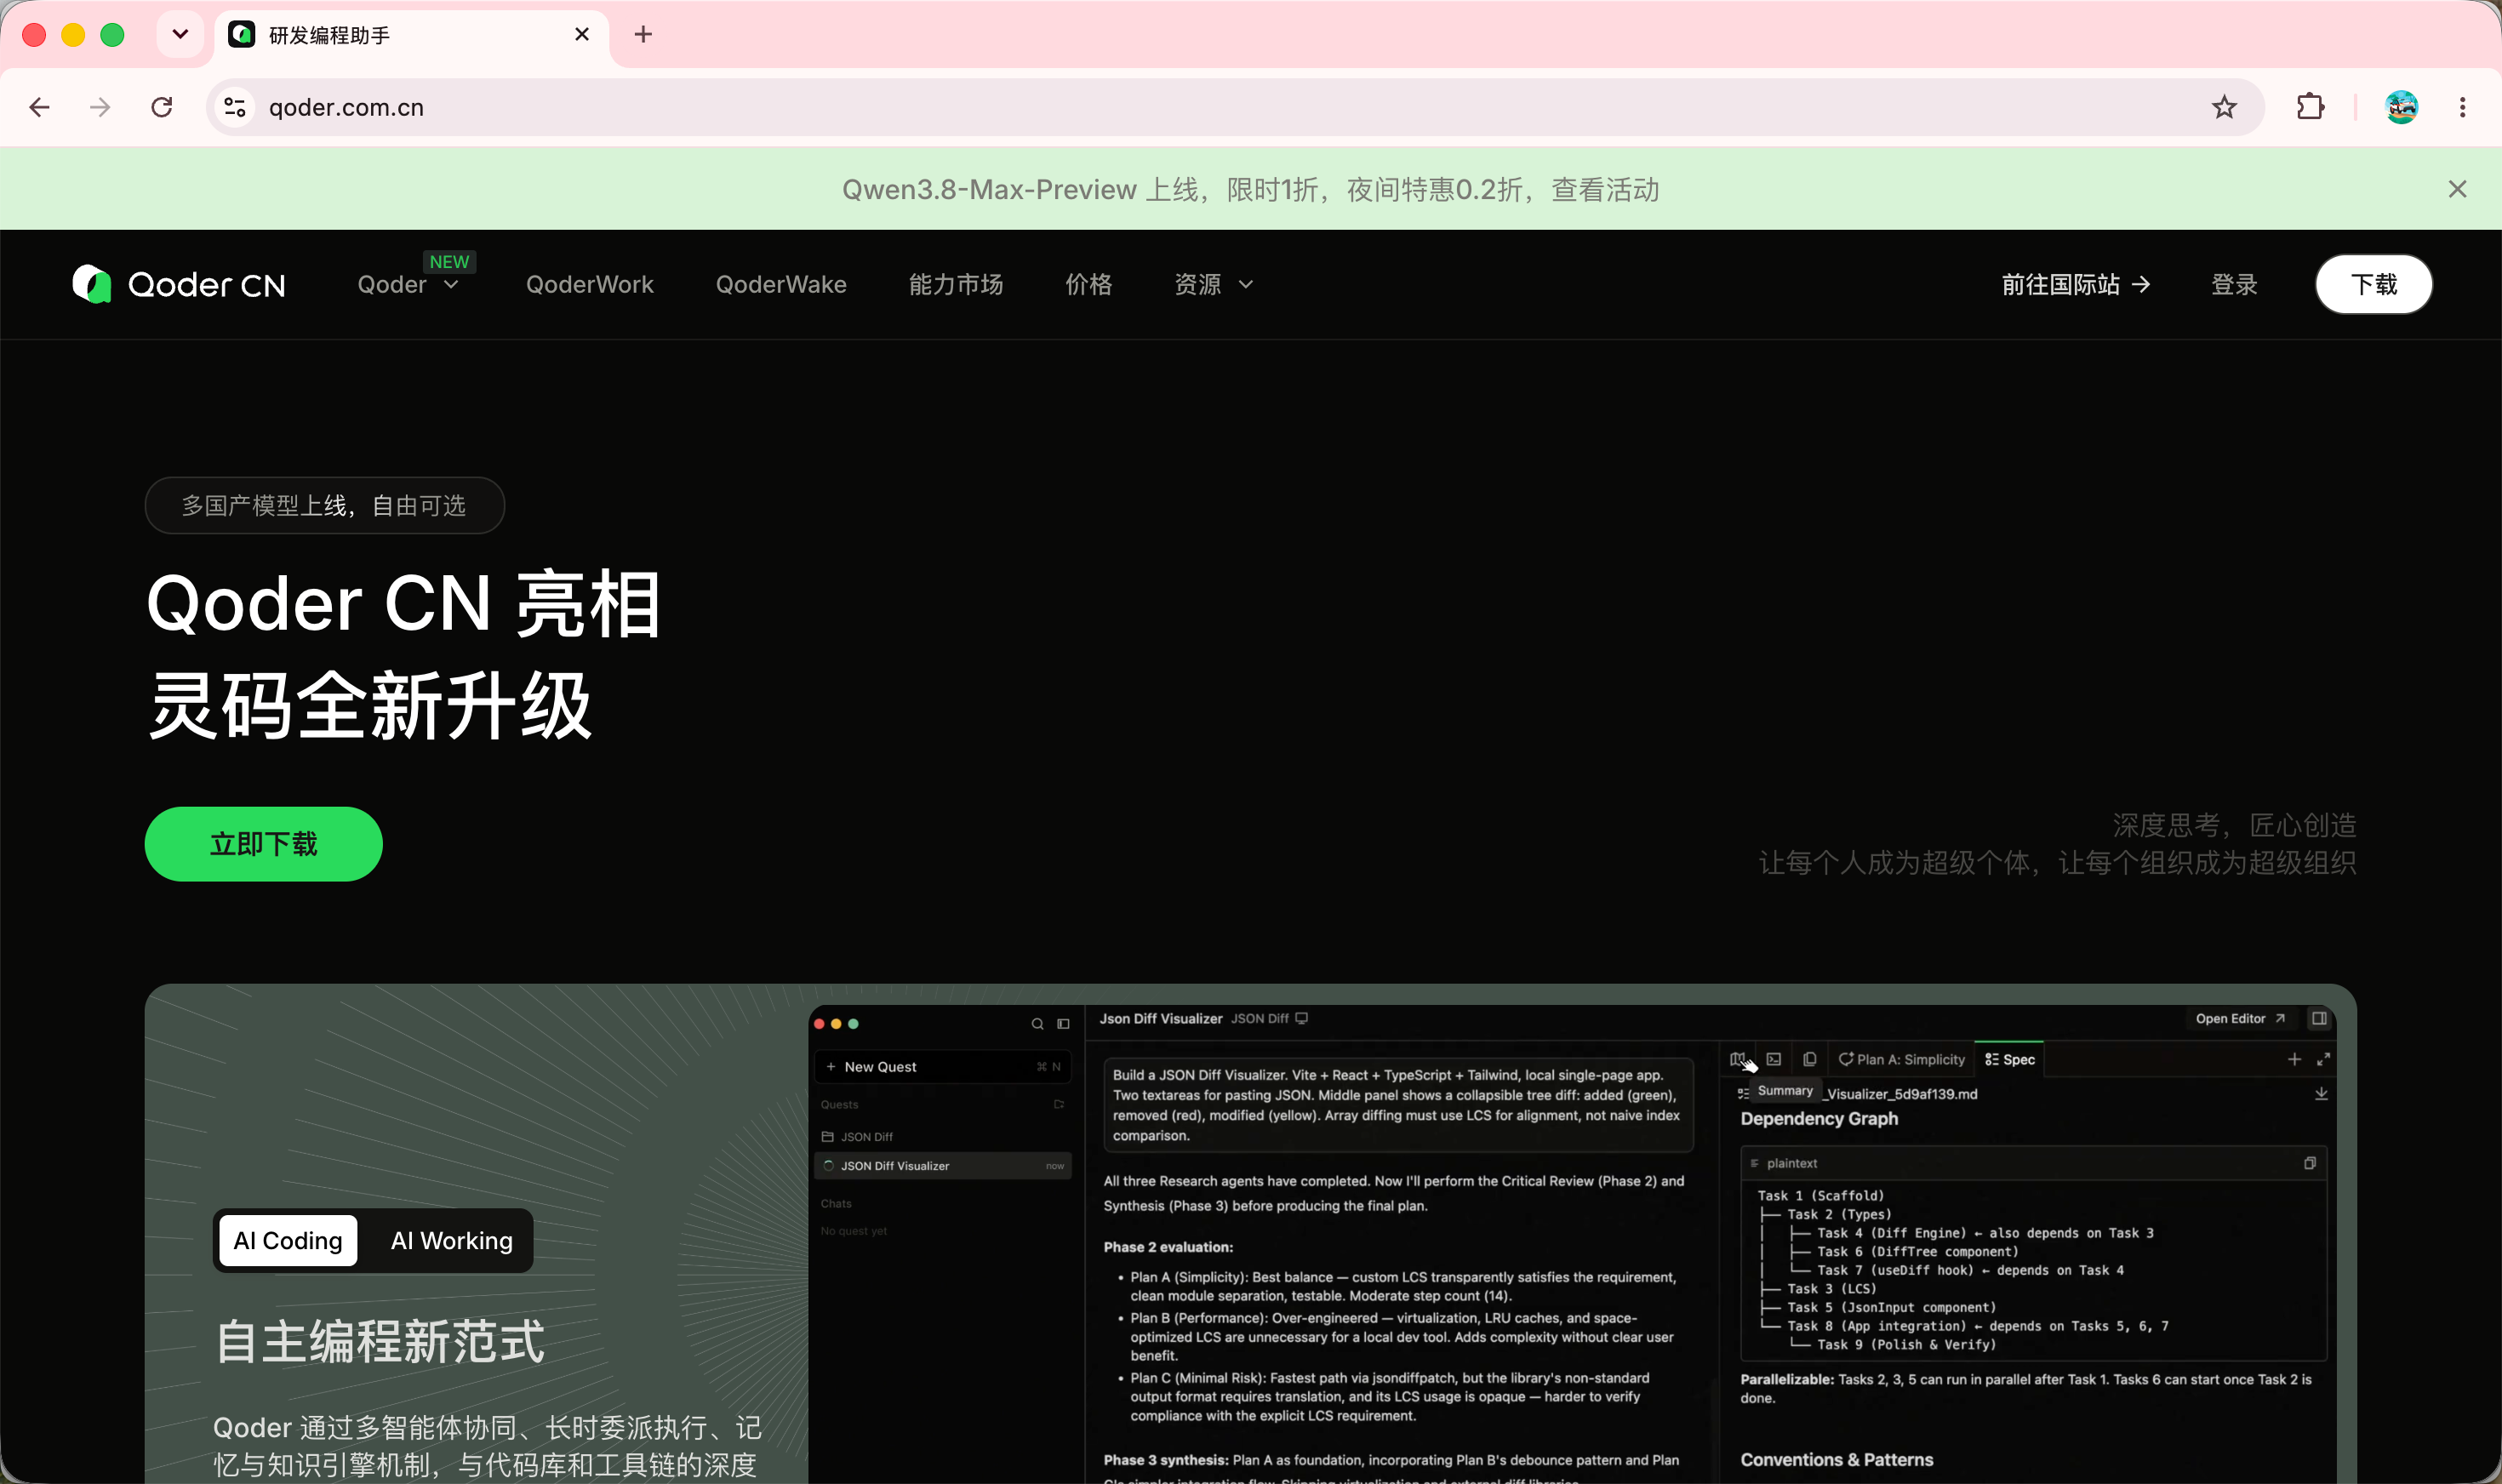Image resolution: width=2502 pixels, height=1484 pixels.
Task: Open the Chrome three-dot menu
Action: tap(2462, 107)
